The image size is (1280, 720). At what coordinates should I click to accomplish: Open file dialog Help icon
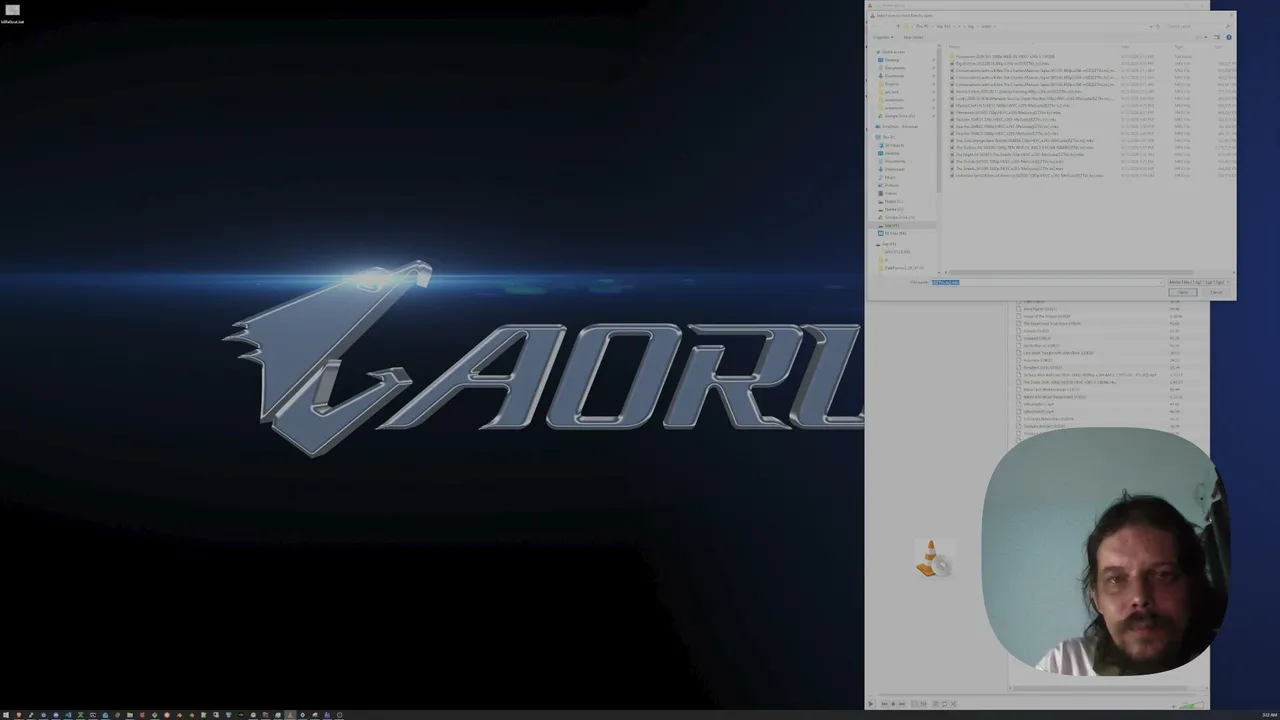[x=1228, y=37]
